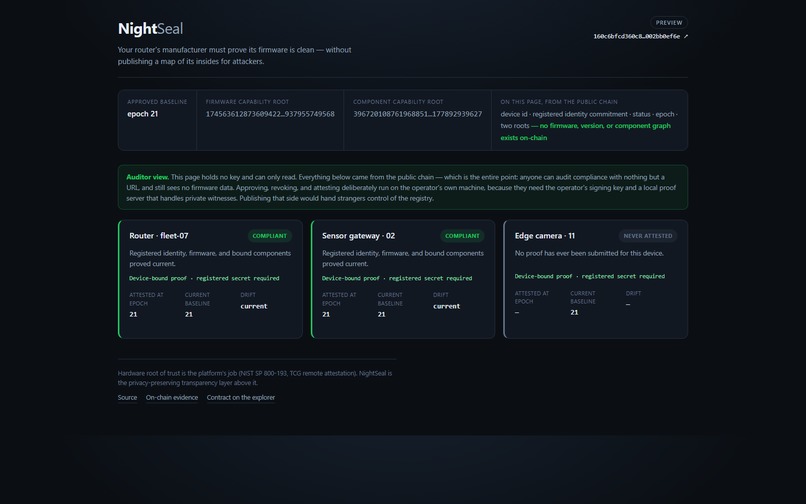Image resolution: width=806 pixels, height=504 pixels.
Task: Click 'No proof has ever been submitted' text
Action: [589, 253]
